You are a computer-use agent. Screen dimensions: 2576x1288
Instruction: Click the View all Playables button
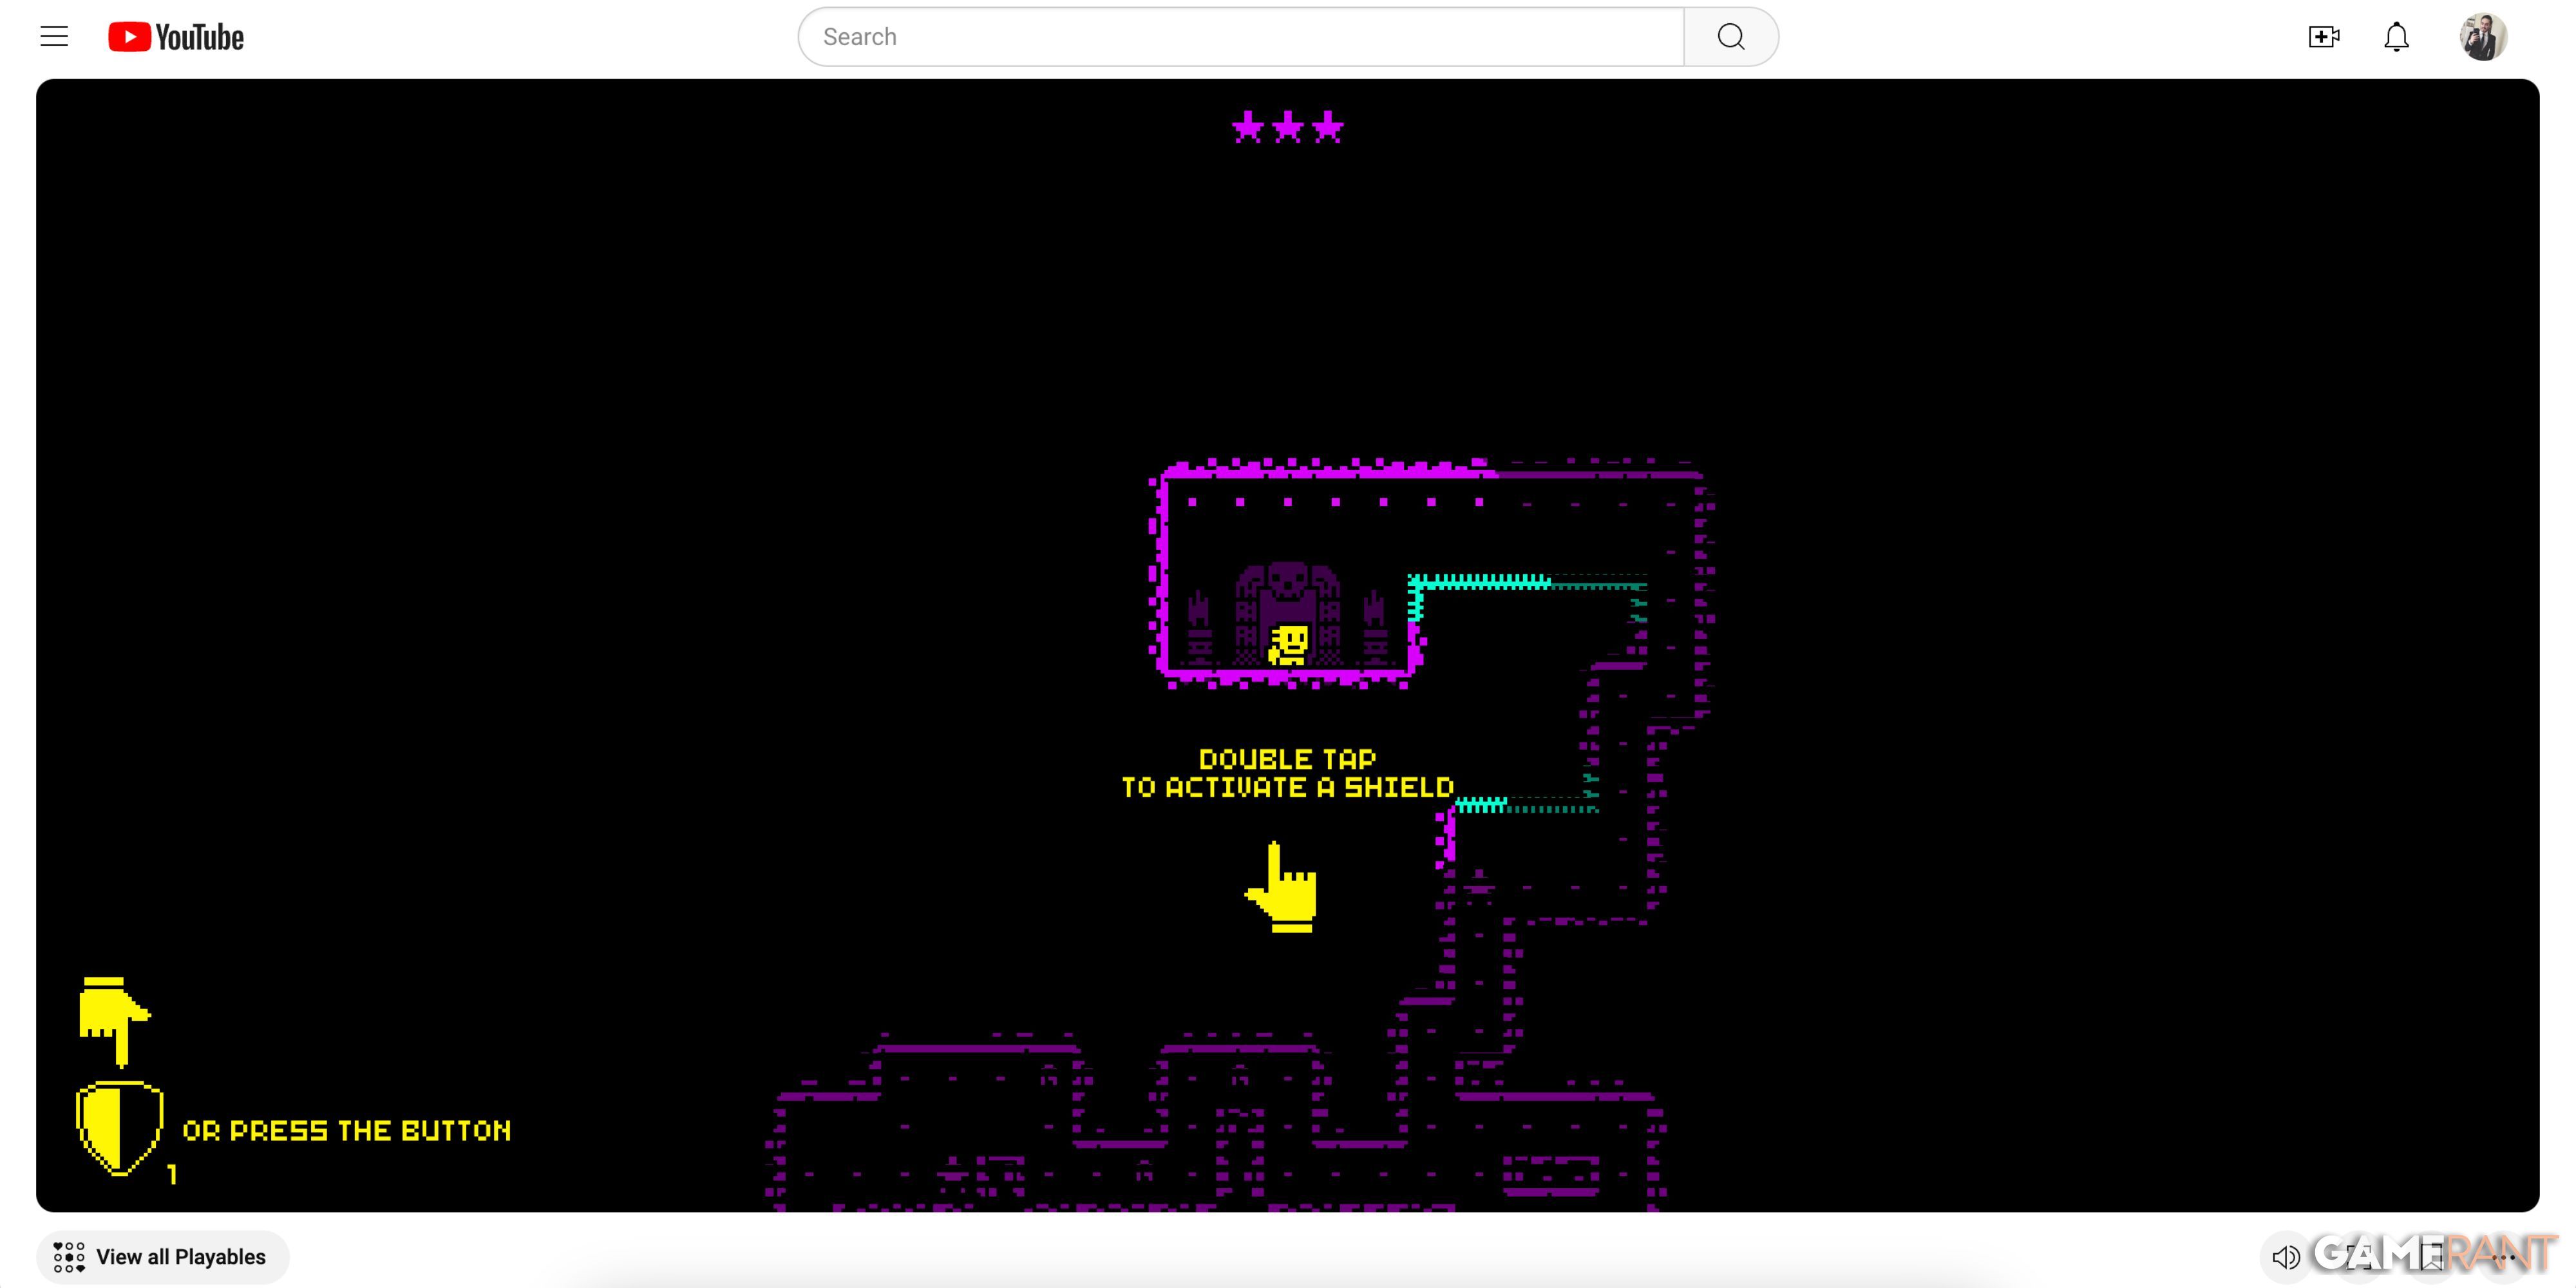(159, 1257)
